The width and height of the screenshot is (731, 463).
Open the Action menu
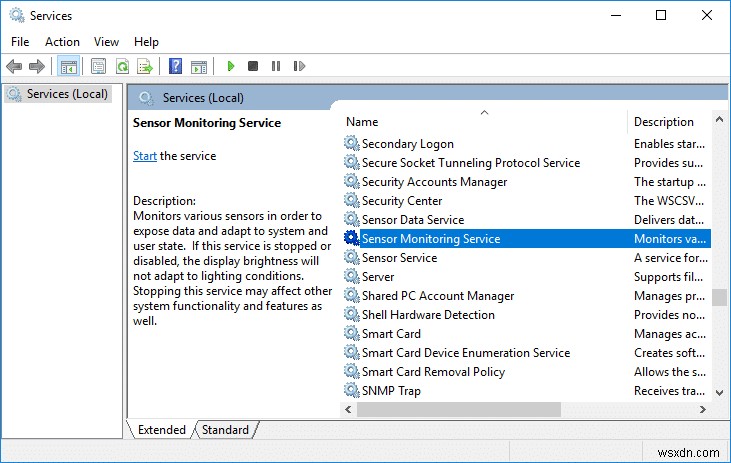(62, 42)
